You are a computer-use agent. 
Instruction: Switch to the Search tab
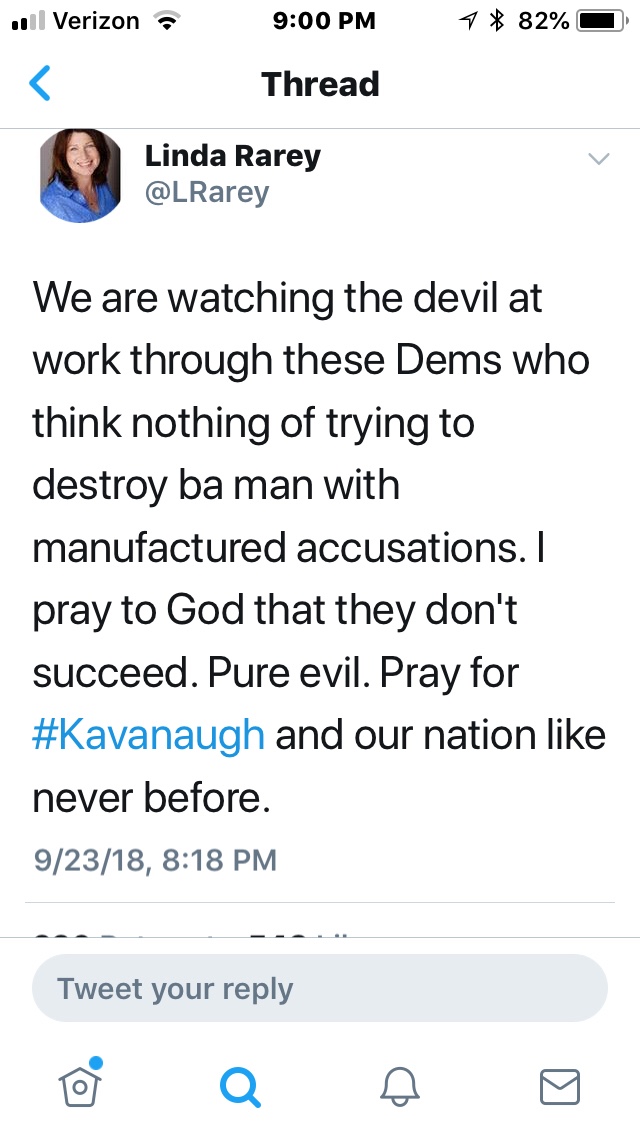(240, 1085)
